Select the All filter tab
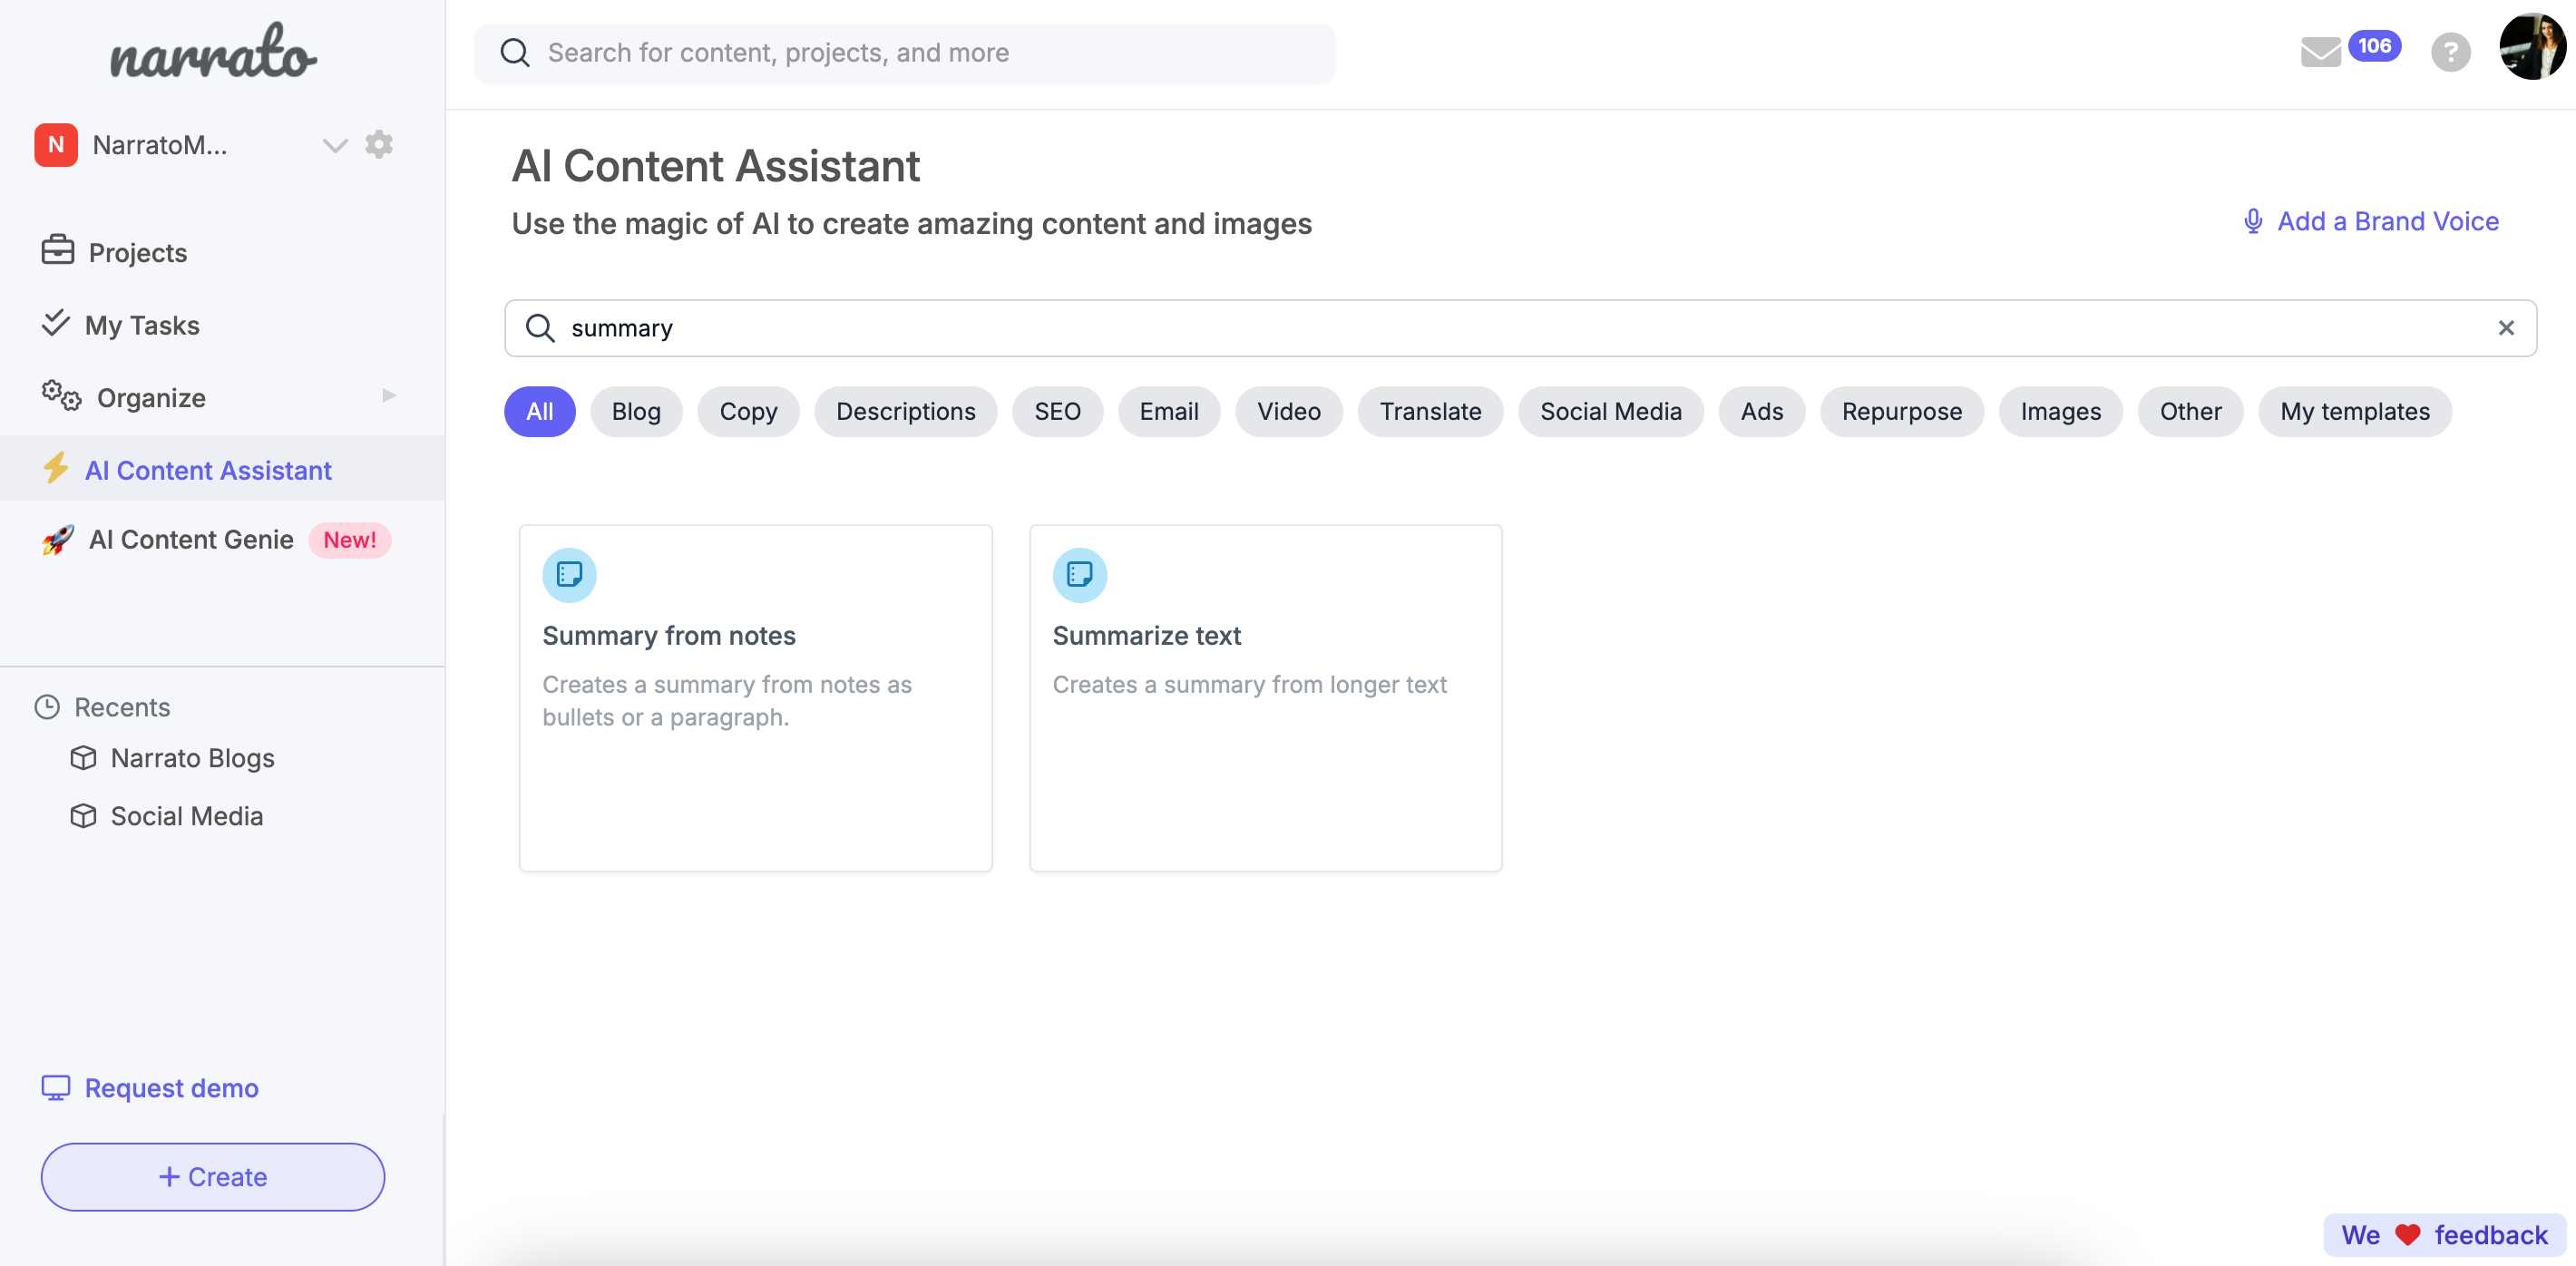The width and height of the screenshot is (2576, 1266). pyautogui.click(x=540, y=412)
